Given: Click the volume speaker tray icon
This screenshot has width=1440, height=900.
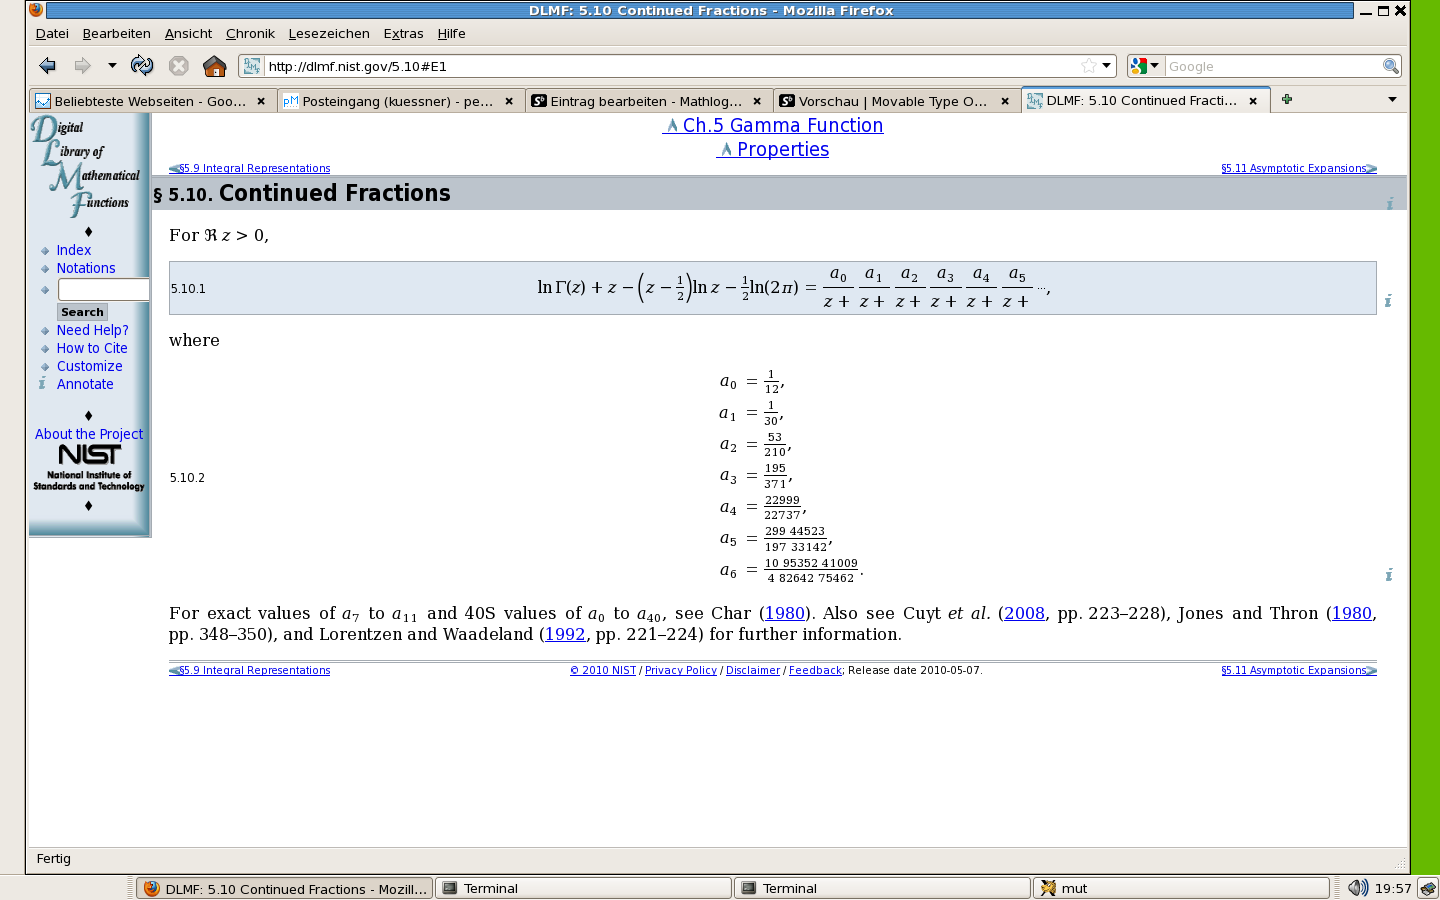Looking at the screenshot, I should click(x=1357, y=888).
